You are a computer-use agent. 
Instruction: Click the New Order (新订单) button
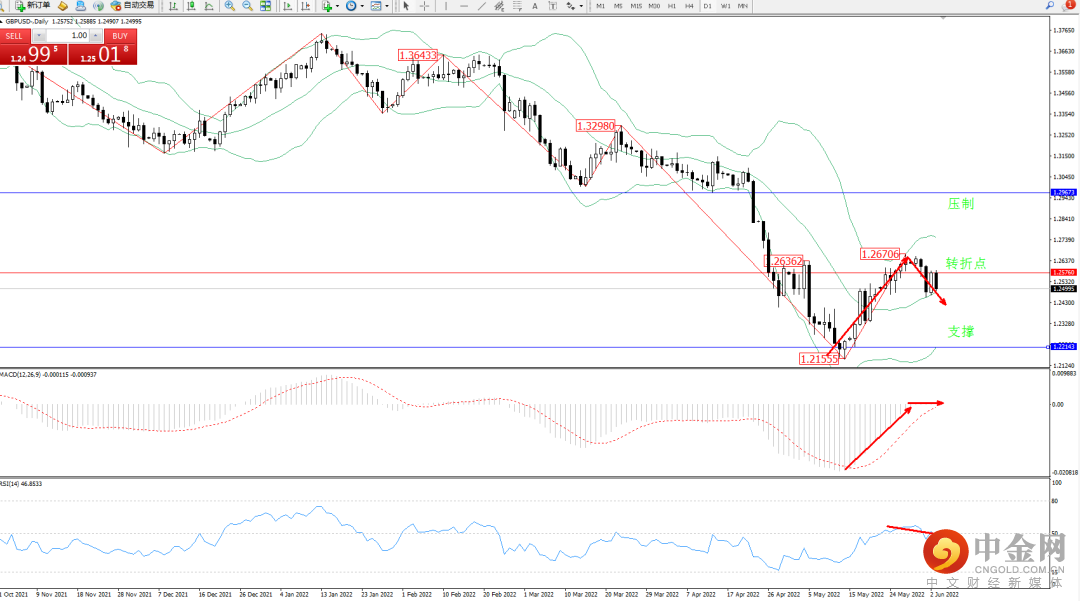point(33,6)
